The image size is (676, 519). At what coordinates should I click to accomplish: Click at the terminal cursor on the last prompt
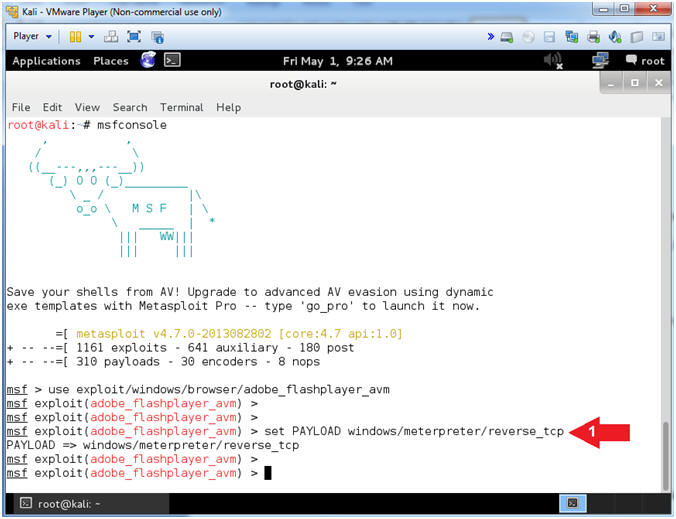(x=268, y=473)
